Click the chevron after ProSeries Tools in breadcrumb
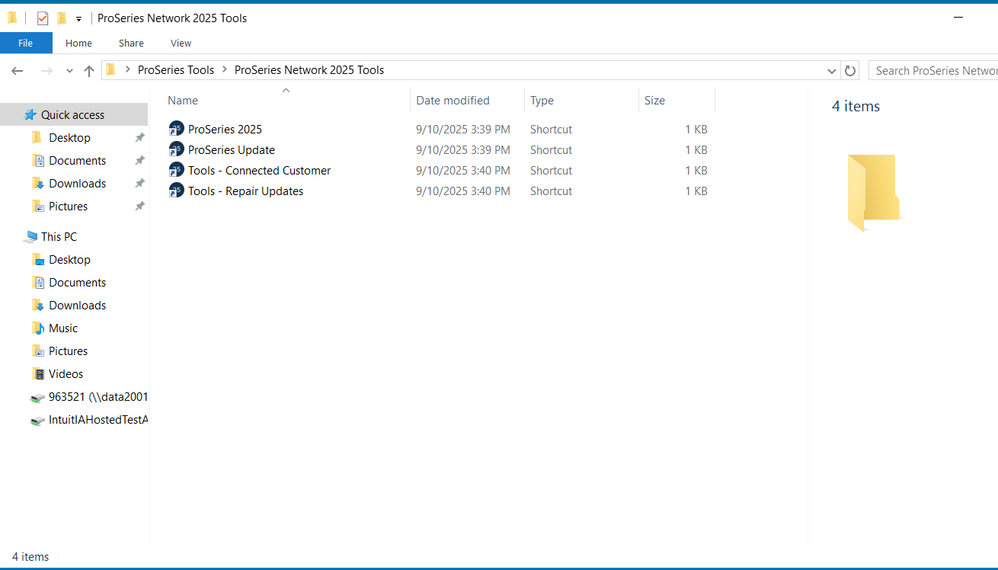Image resolution: width=998 pixels, height=570 pixels. pos(225,69)
